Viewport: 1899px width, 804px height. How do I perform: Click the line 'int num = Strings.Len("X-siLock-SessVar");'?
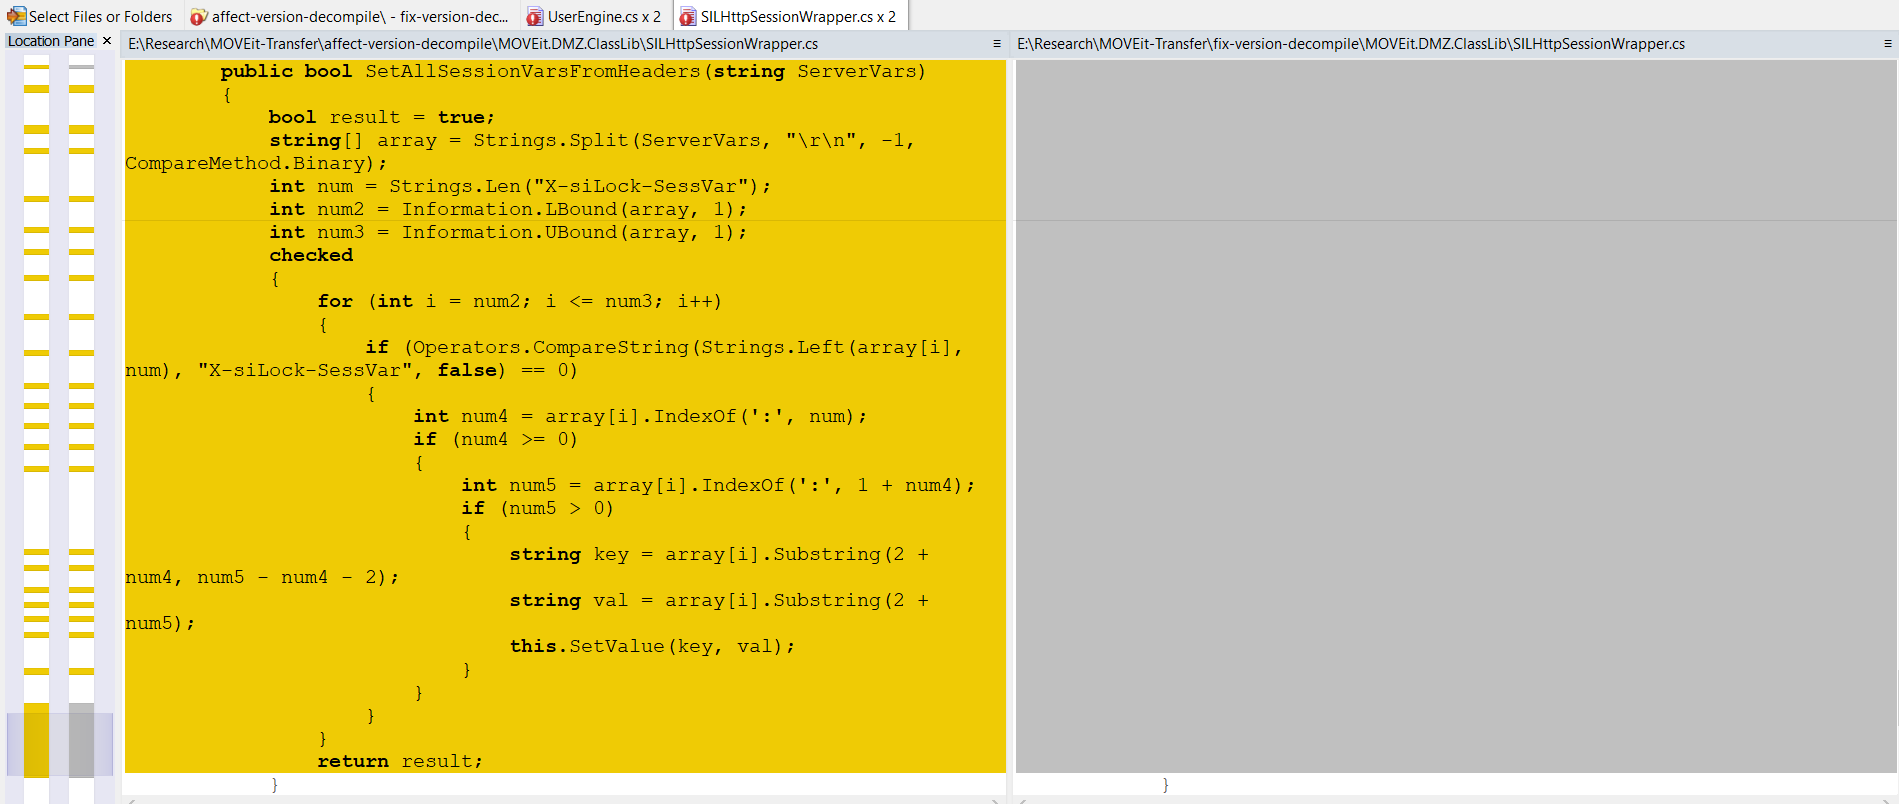click(520, 186)
